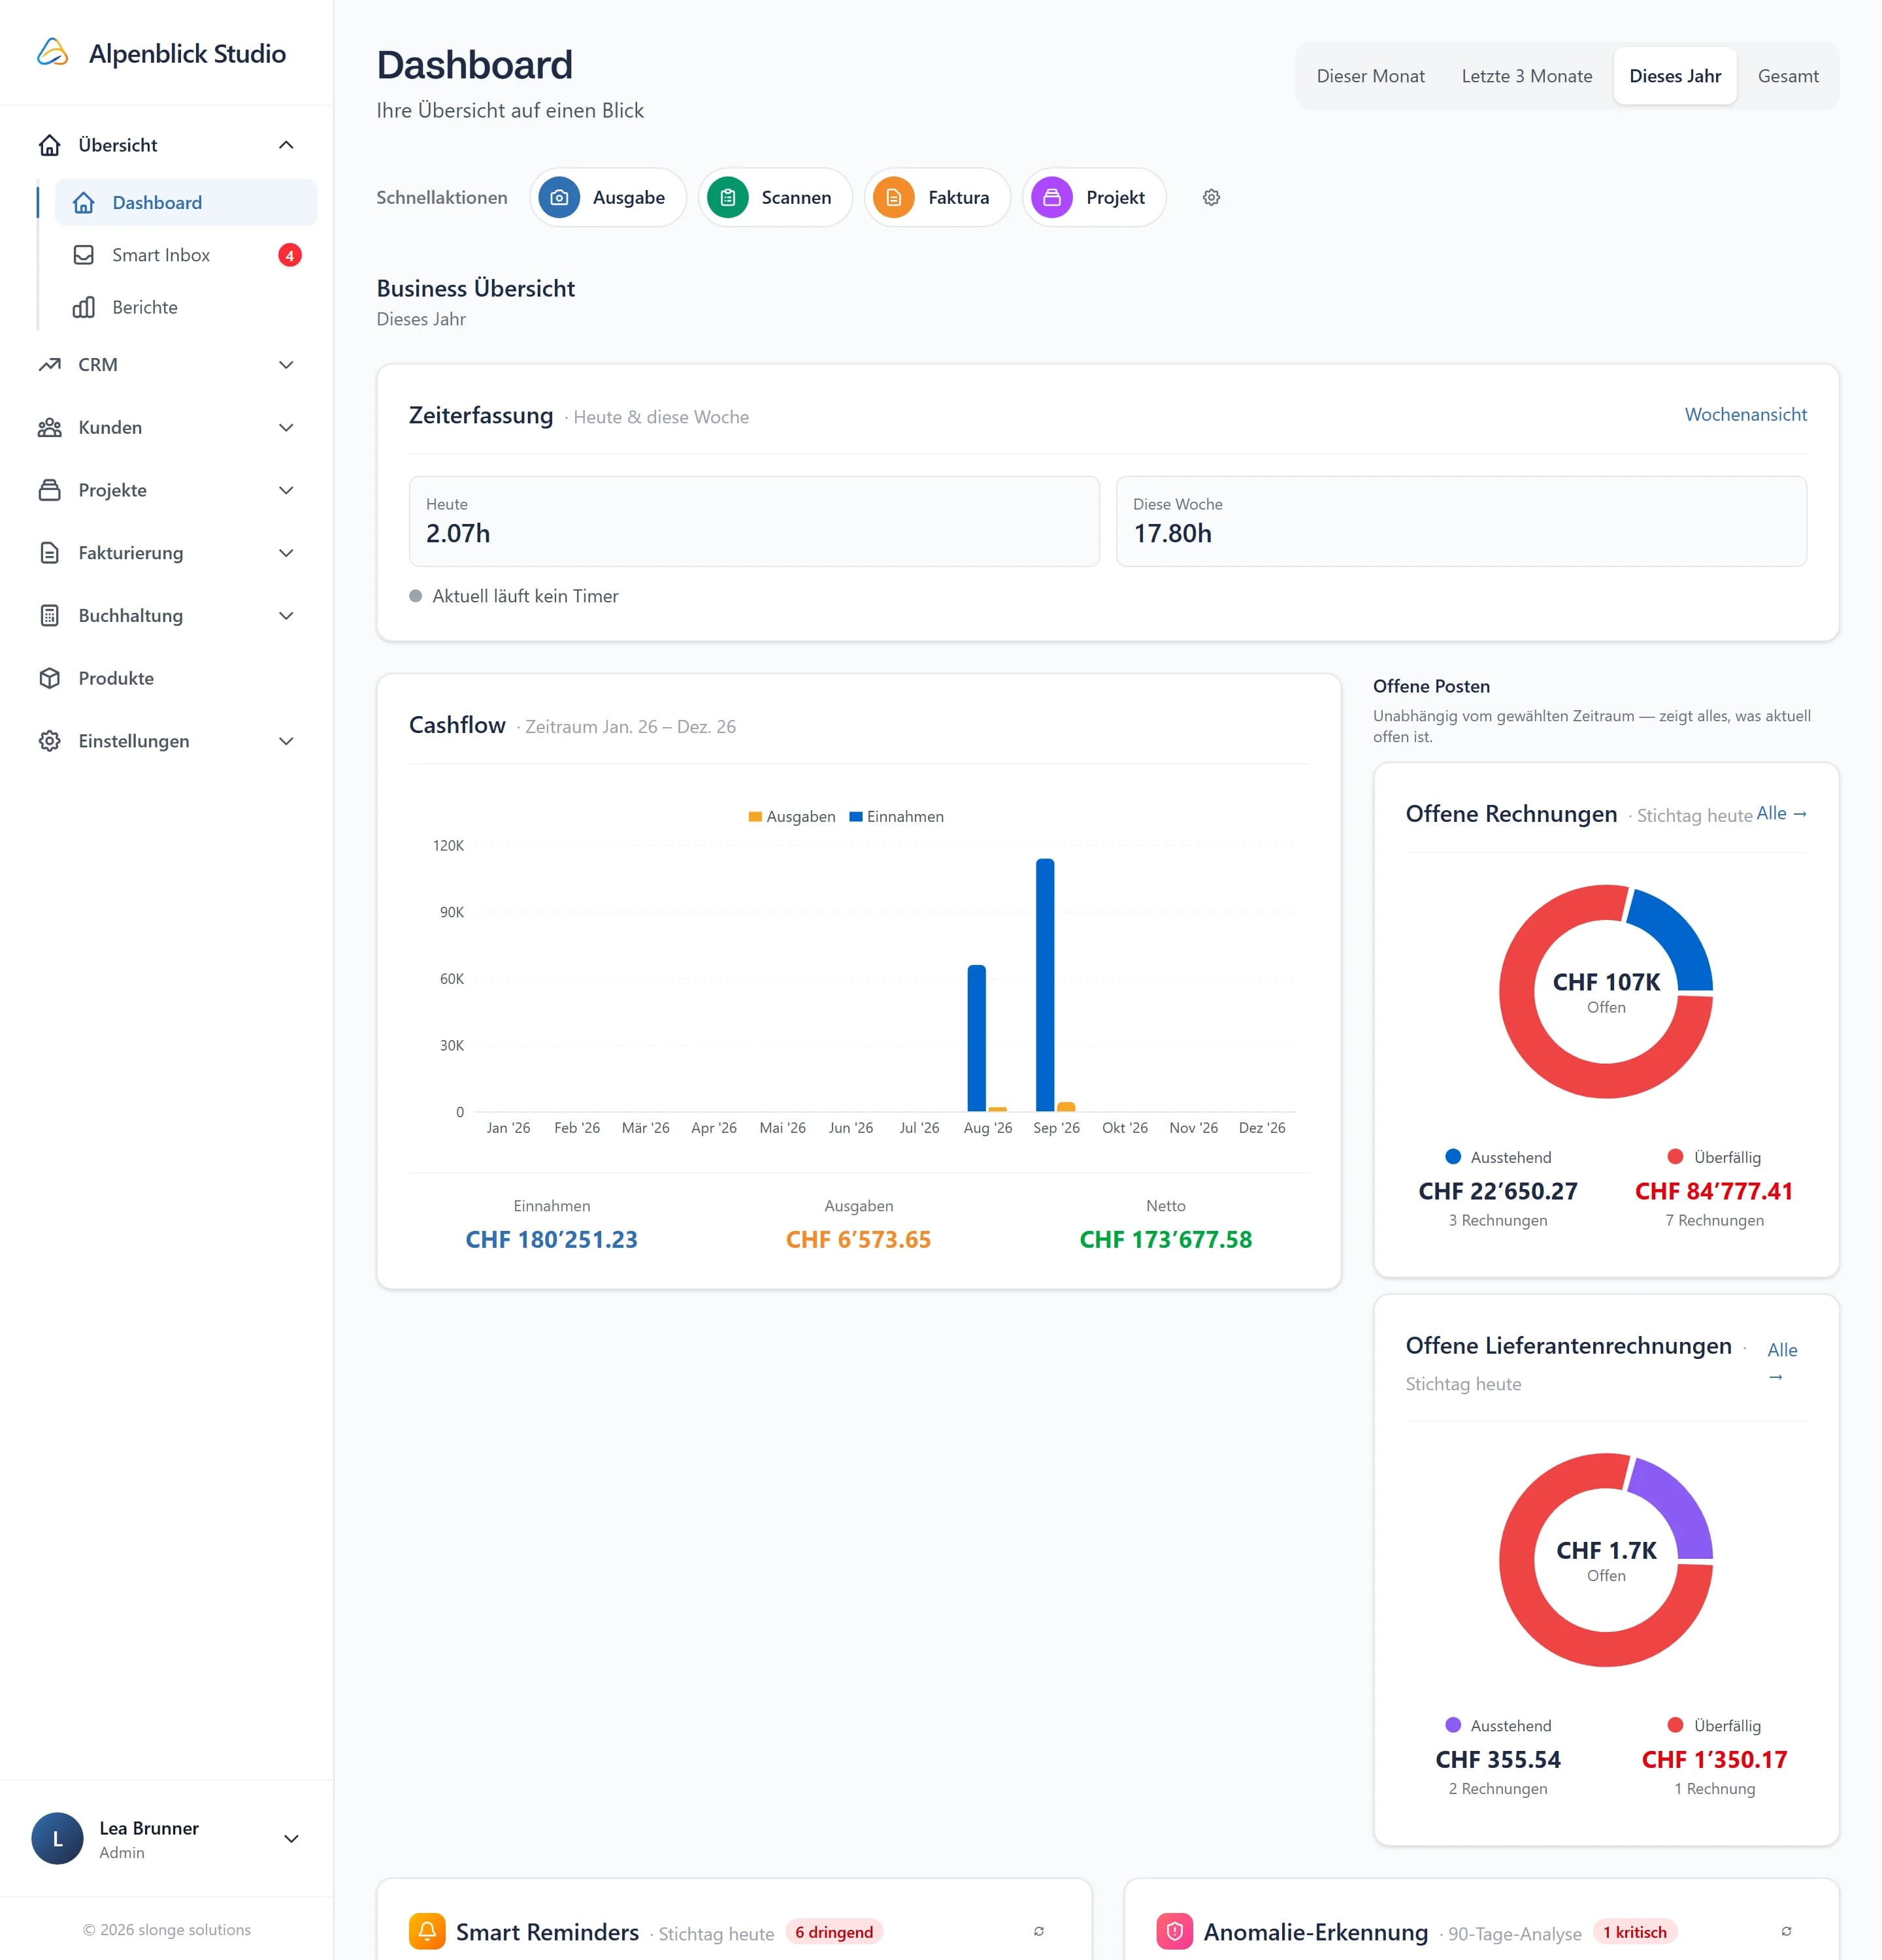
Task: Expand the Projekte menu chevron
Action: tap(286, 490)
